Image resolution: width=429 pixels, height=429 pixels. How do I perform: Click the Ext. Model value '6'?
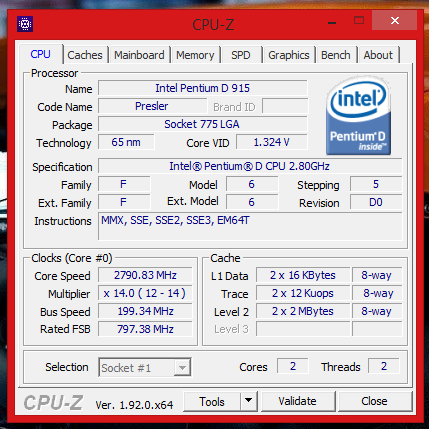coord(252,202)
